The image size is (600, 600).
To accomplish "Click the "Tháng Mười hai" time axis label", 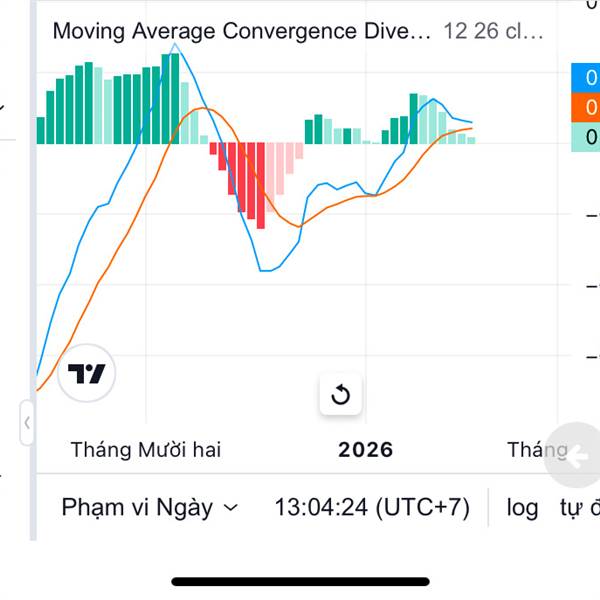I will [146, 449].
